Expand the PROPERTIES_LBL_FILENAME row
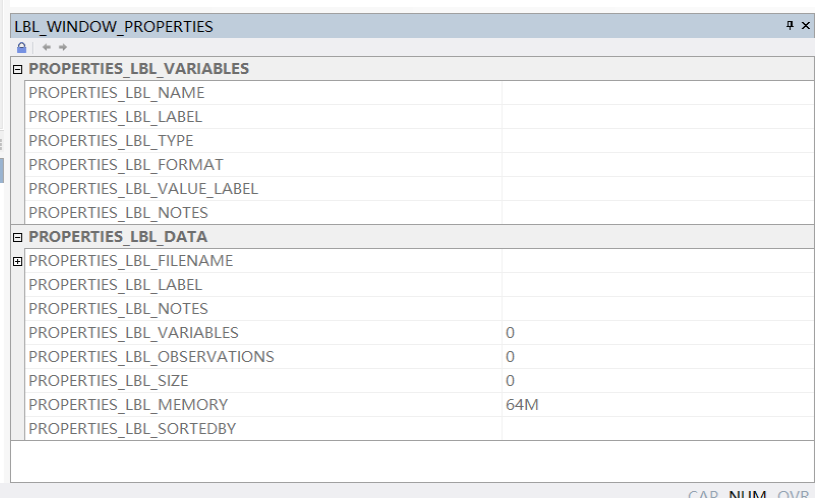This screenshot has width=820, height=498. click(x=17, y=261)
